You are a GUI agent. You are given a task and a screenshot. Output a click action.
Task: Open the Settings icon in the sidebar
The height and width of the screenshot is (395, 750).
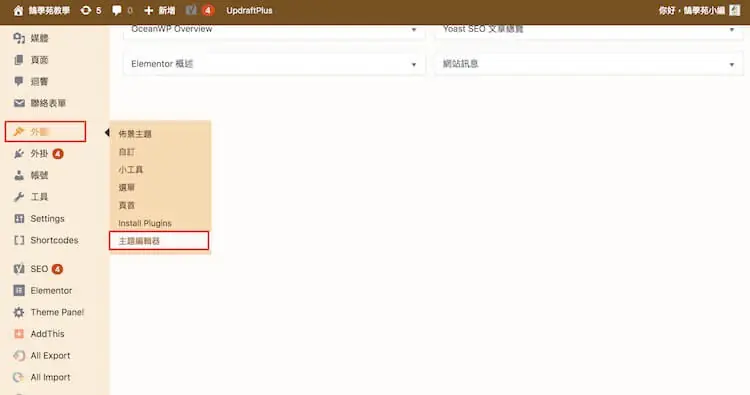(19, 219)
